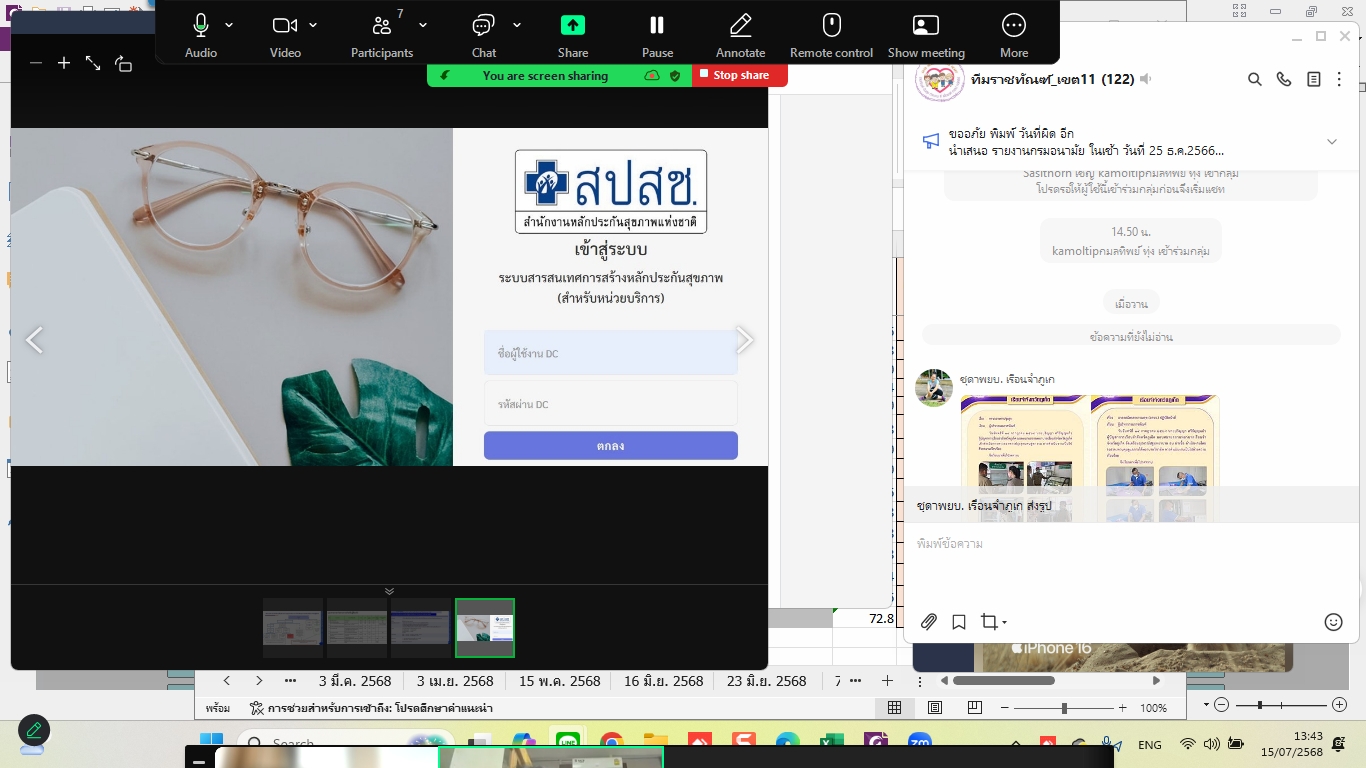Select the 3 มี.ค. 2568 sheet tab
The image size is (1366, 768).
[355, 680]
